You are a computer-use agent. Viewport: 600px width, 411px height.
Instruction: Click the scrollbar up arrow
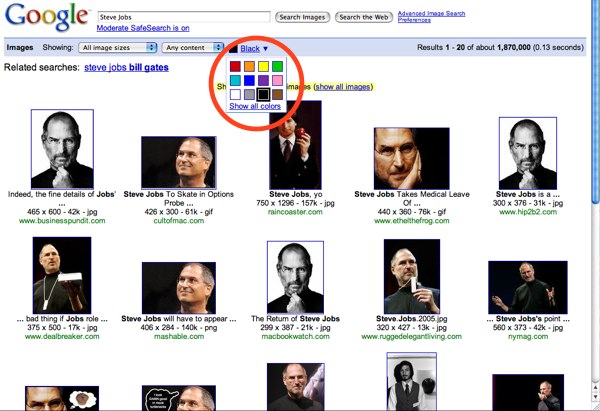pyautogui.click(x=596, y=388)
